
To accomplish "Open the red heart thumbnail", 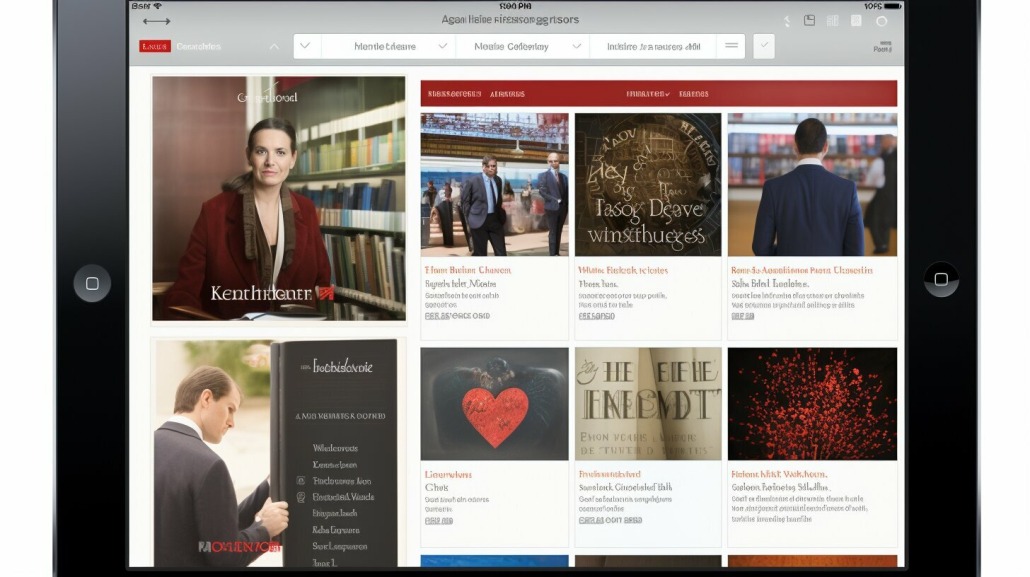I will [x=495, y=404].
